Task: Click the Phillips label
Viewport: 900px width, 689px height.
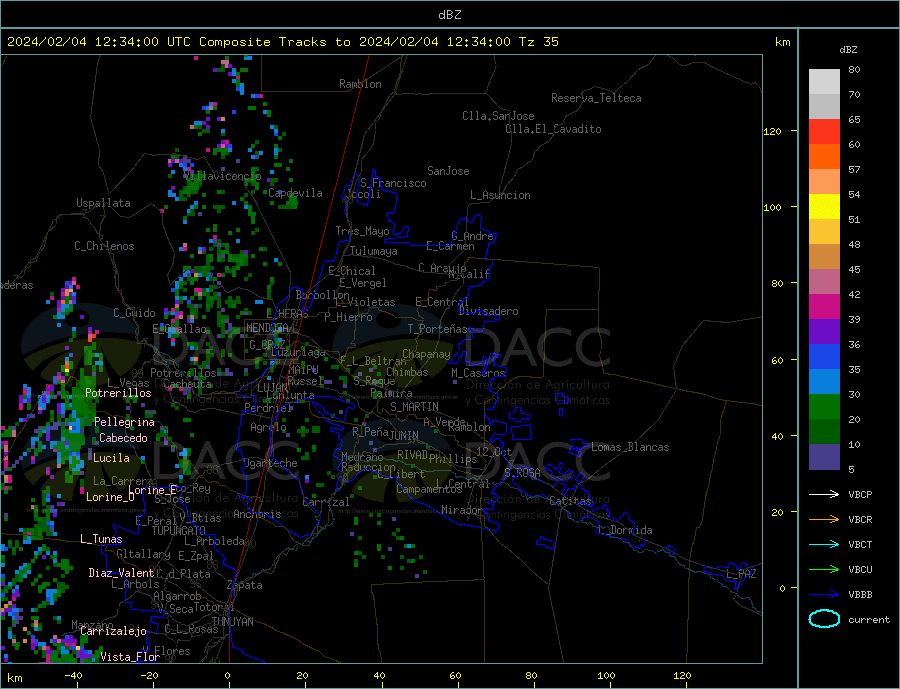Action: coord(453,459)
